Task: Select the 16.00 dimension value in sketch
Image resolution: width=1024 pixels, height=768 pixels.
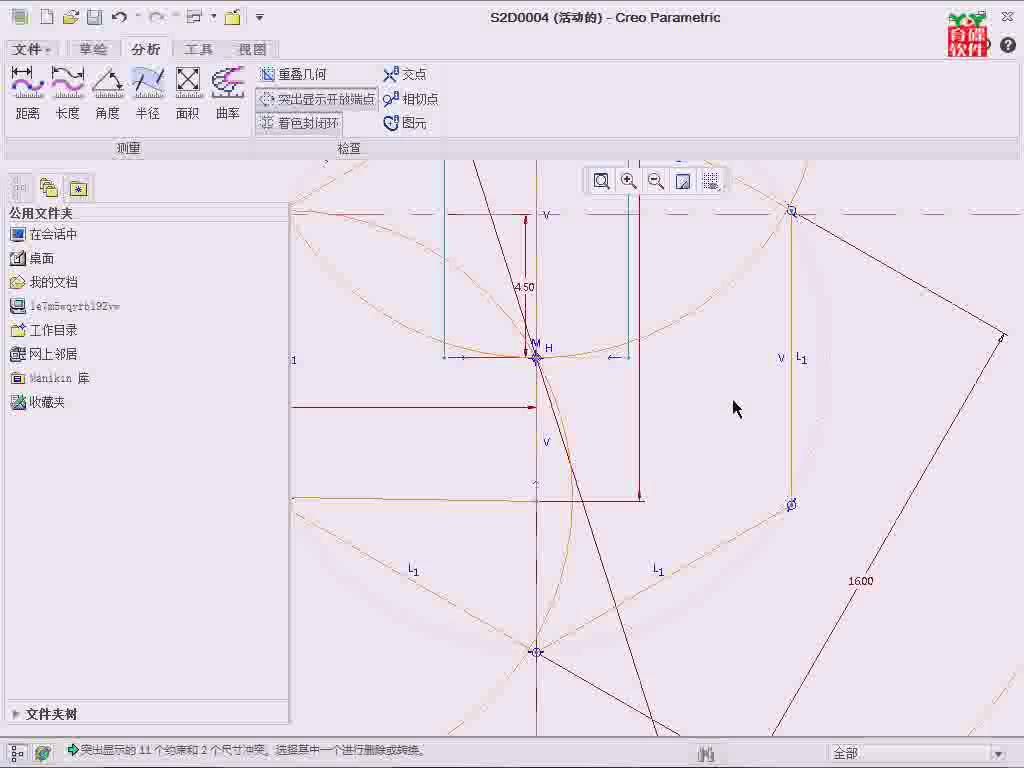Action: [x=861, y=581]
